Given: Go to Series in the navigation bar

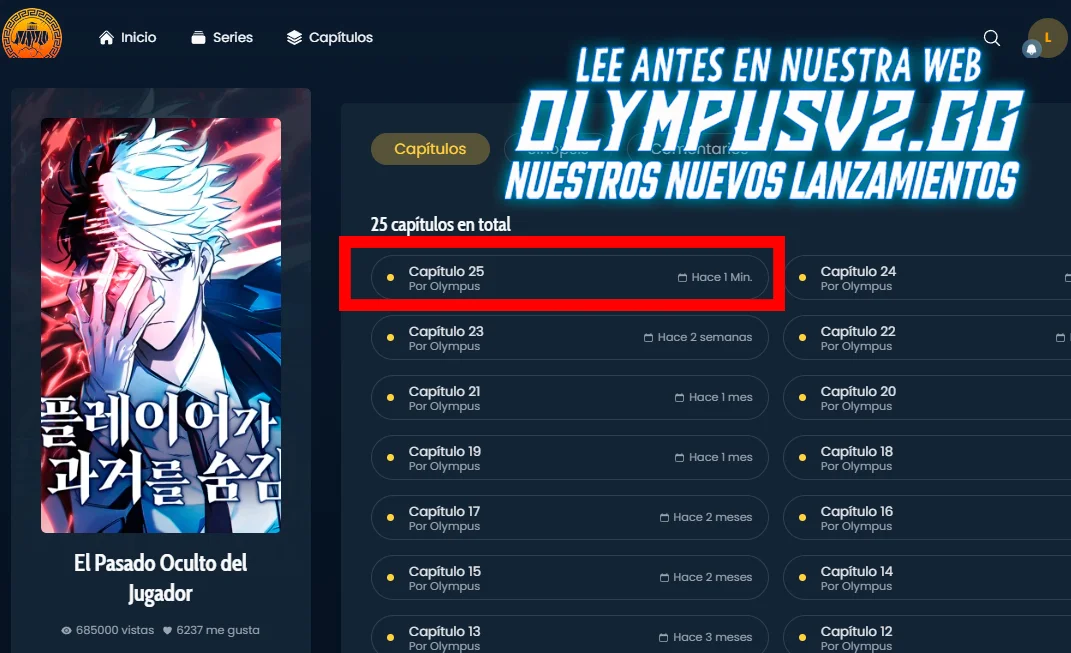Looking at the screenshot, I should click(x=222, y=38).
